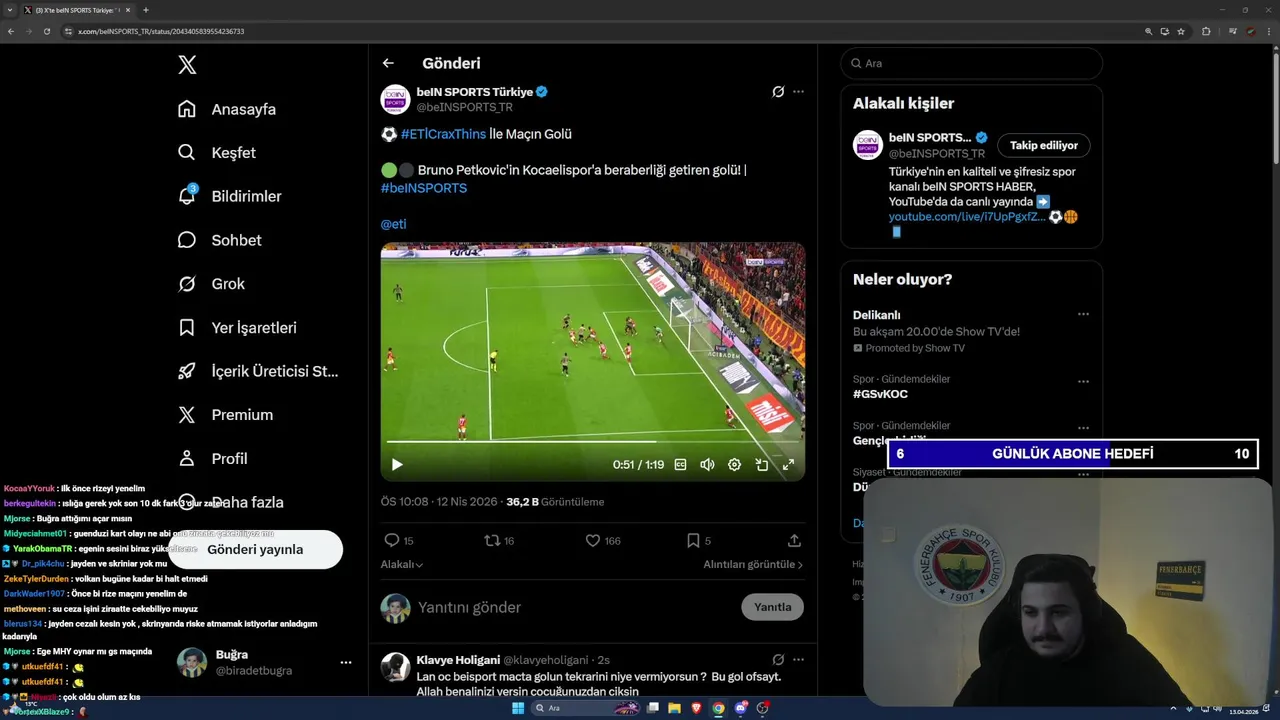The width and height of the screenshot is (1280, 720).
Task: Go to the X logo home
Action: [187, 65]
